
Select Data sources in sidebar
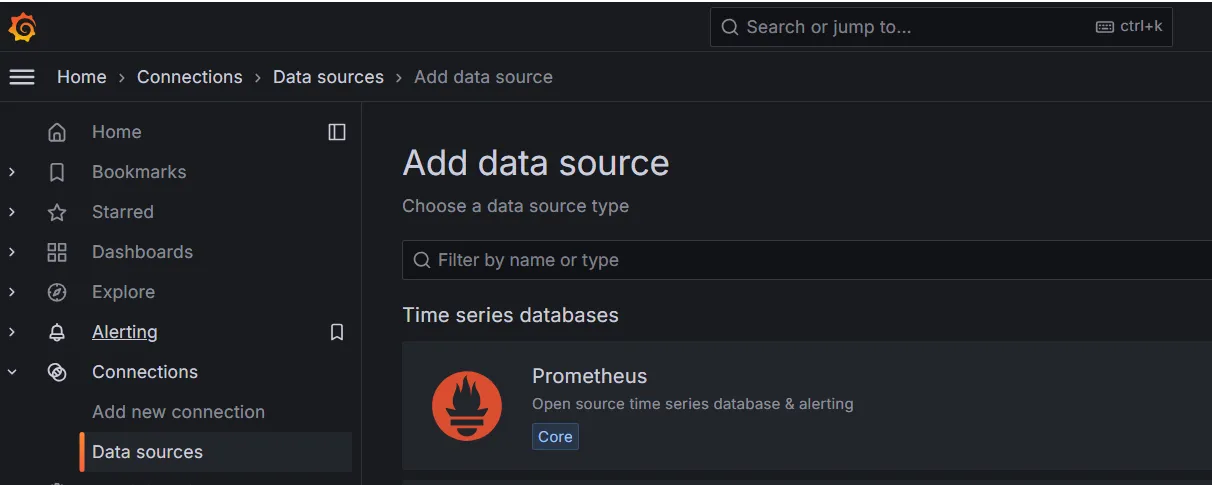click(x=215, y=452)
